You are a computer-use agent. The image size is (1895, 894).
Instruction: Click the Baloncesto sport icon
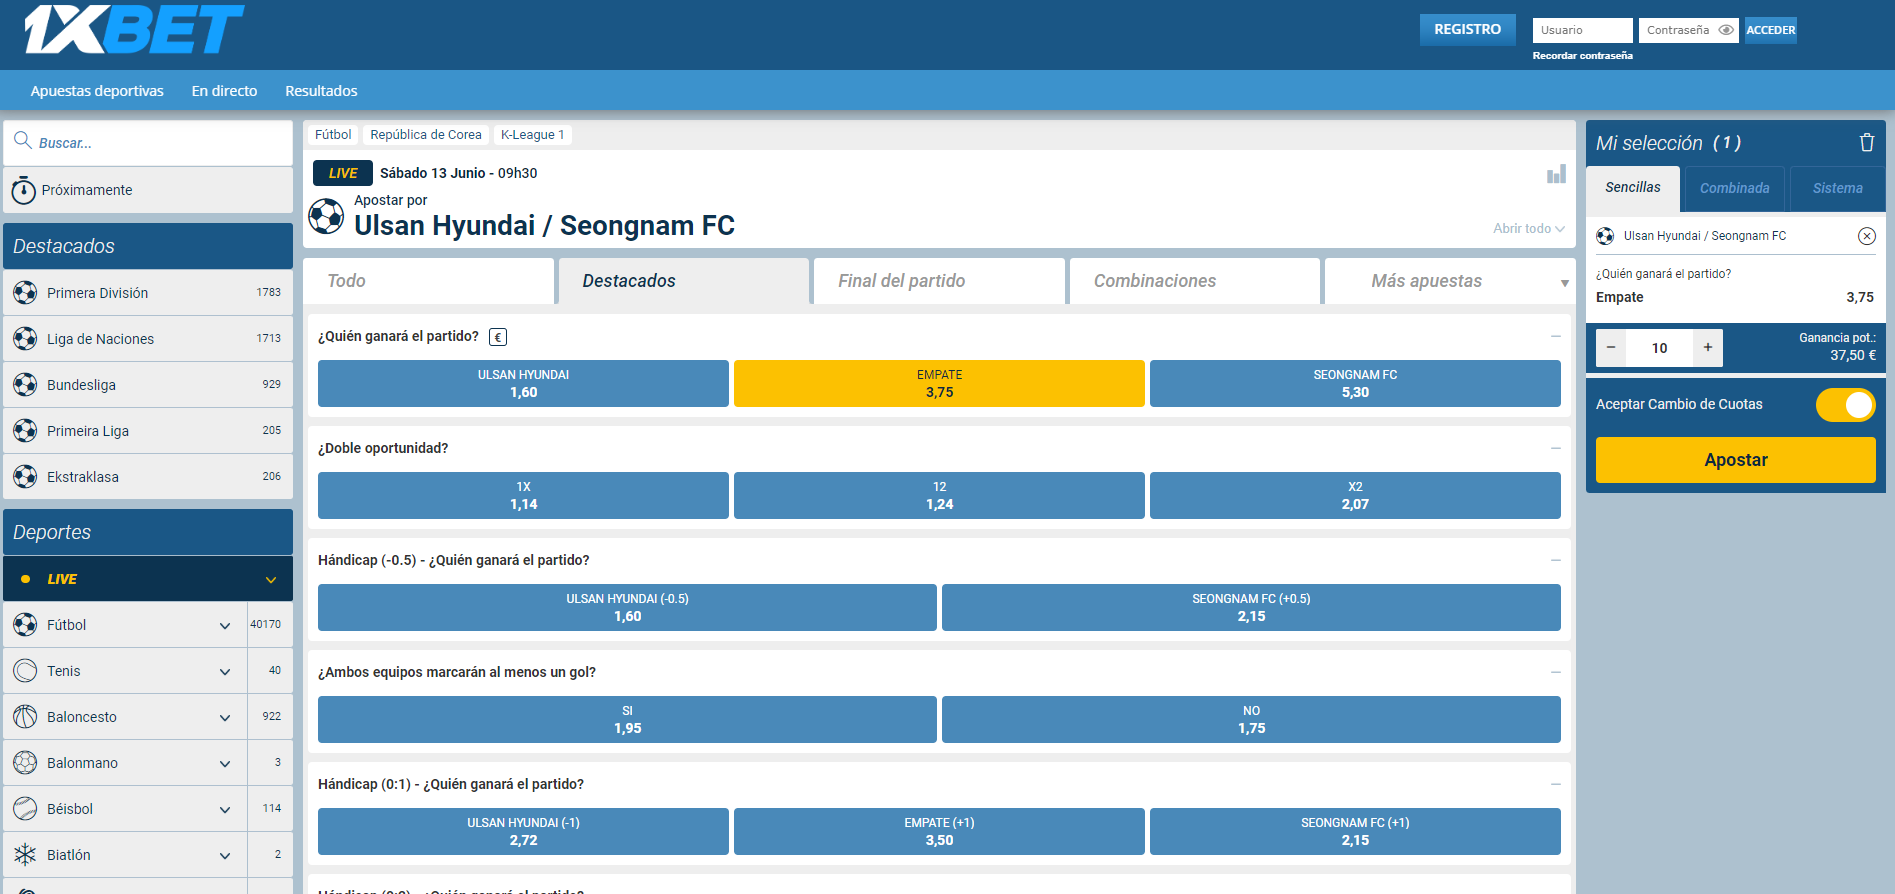(25, 717)
